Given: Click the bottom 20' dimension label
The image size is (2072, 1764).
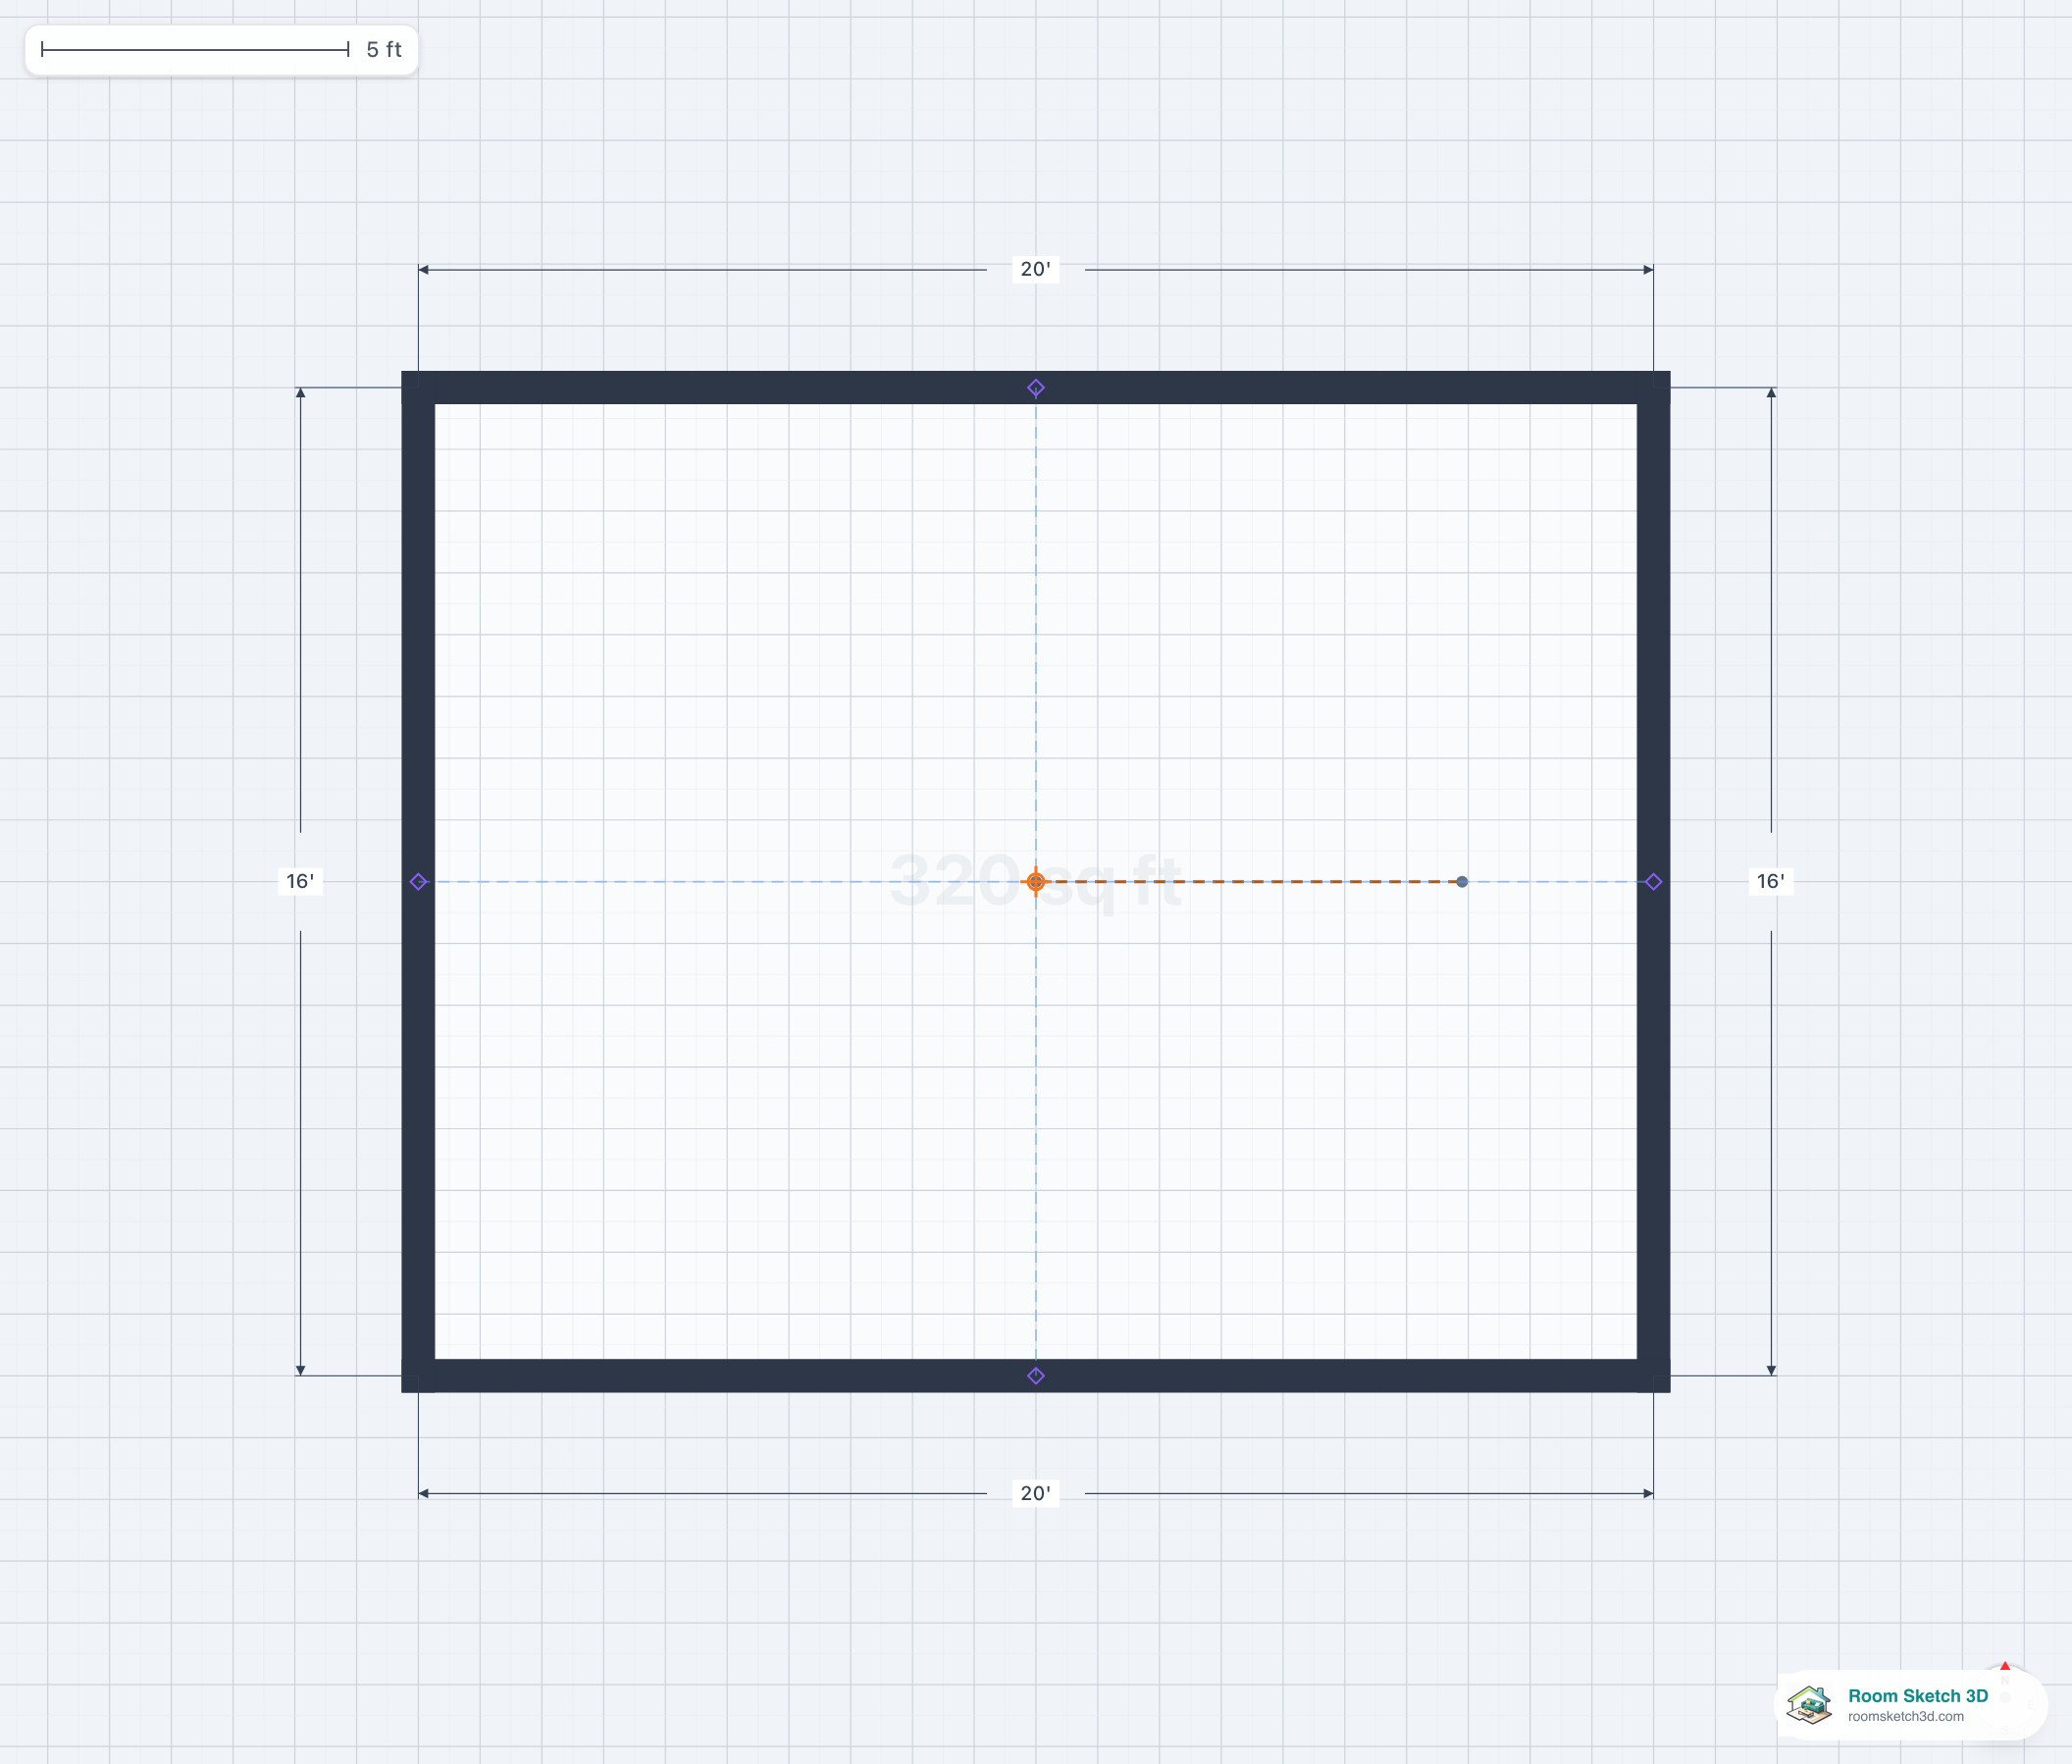Looking at the screenshot, I should (x=1036, y=1493).
